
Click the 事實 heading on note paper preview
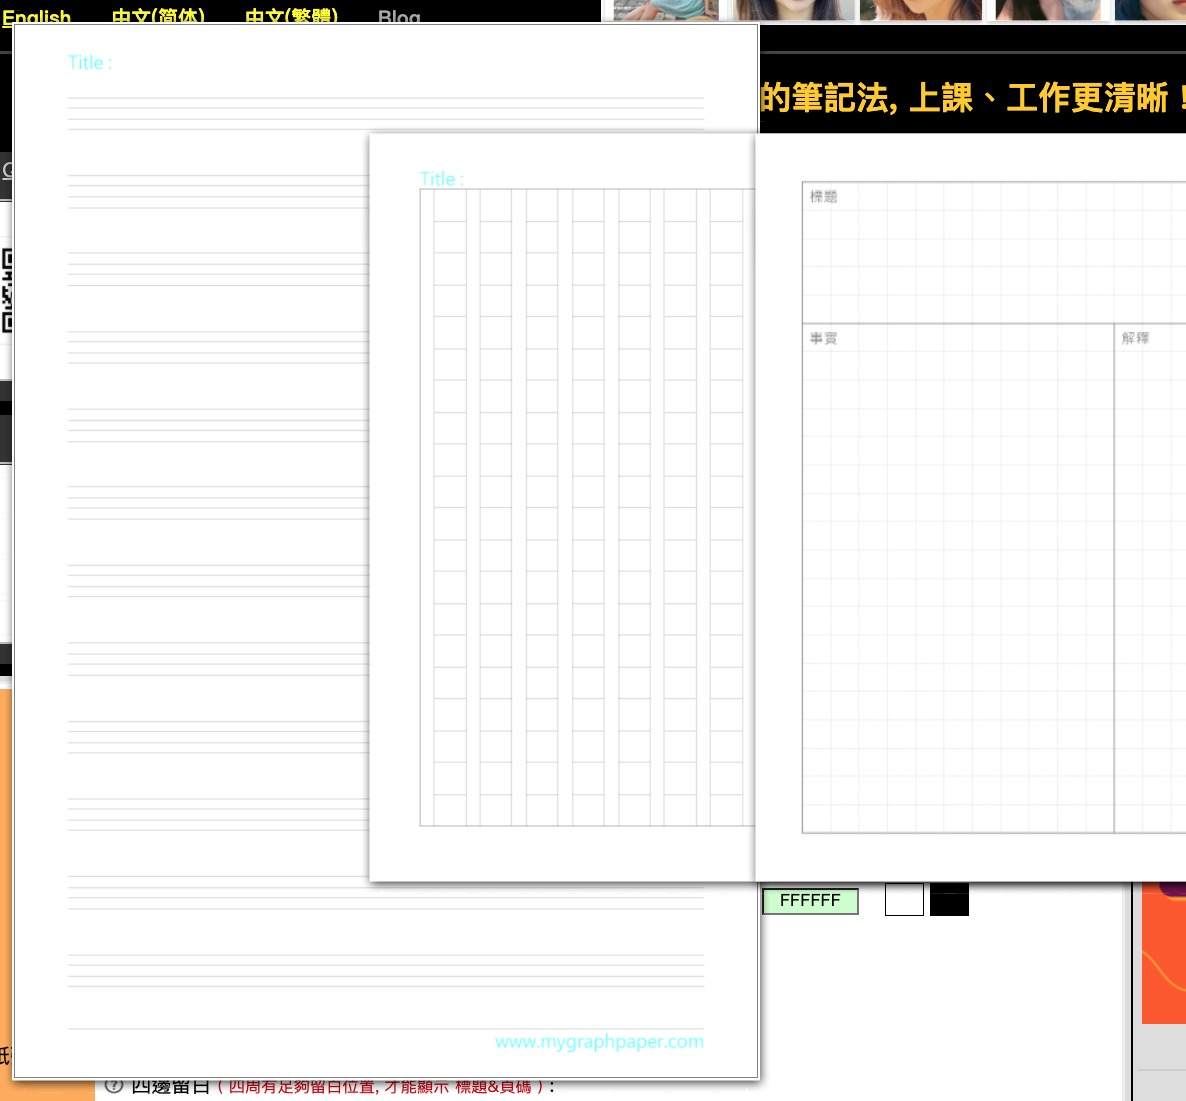pos(823,338)
